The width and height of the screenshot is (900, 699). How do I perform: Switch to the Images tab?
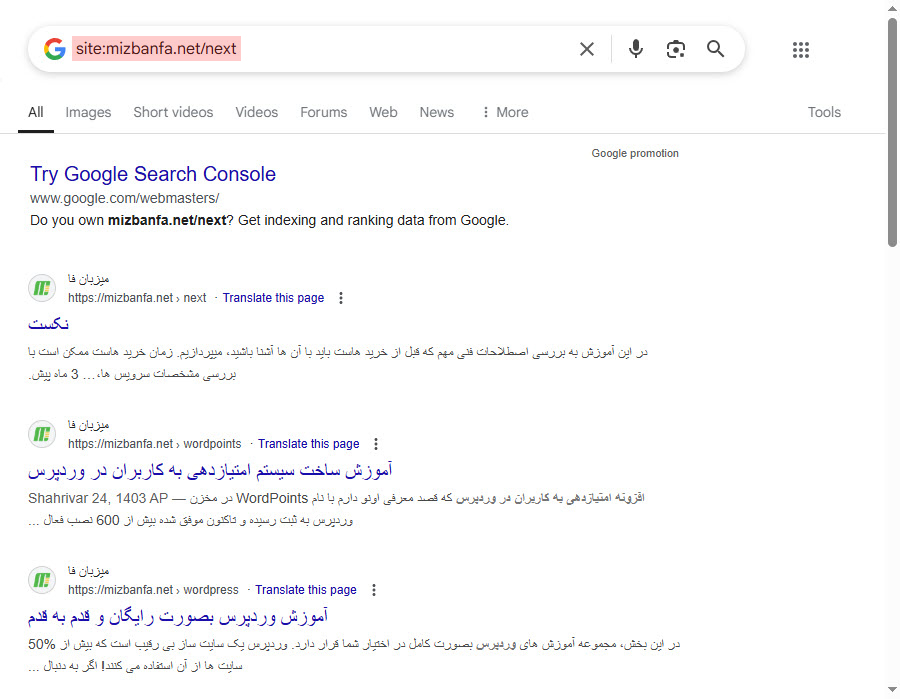(x=88, y=112)
